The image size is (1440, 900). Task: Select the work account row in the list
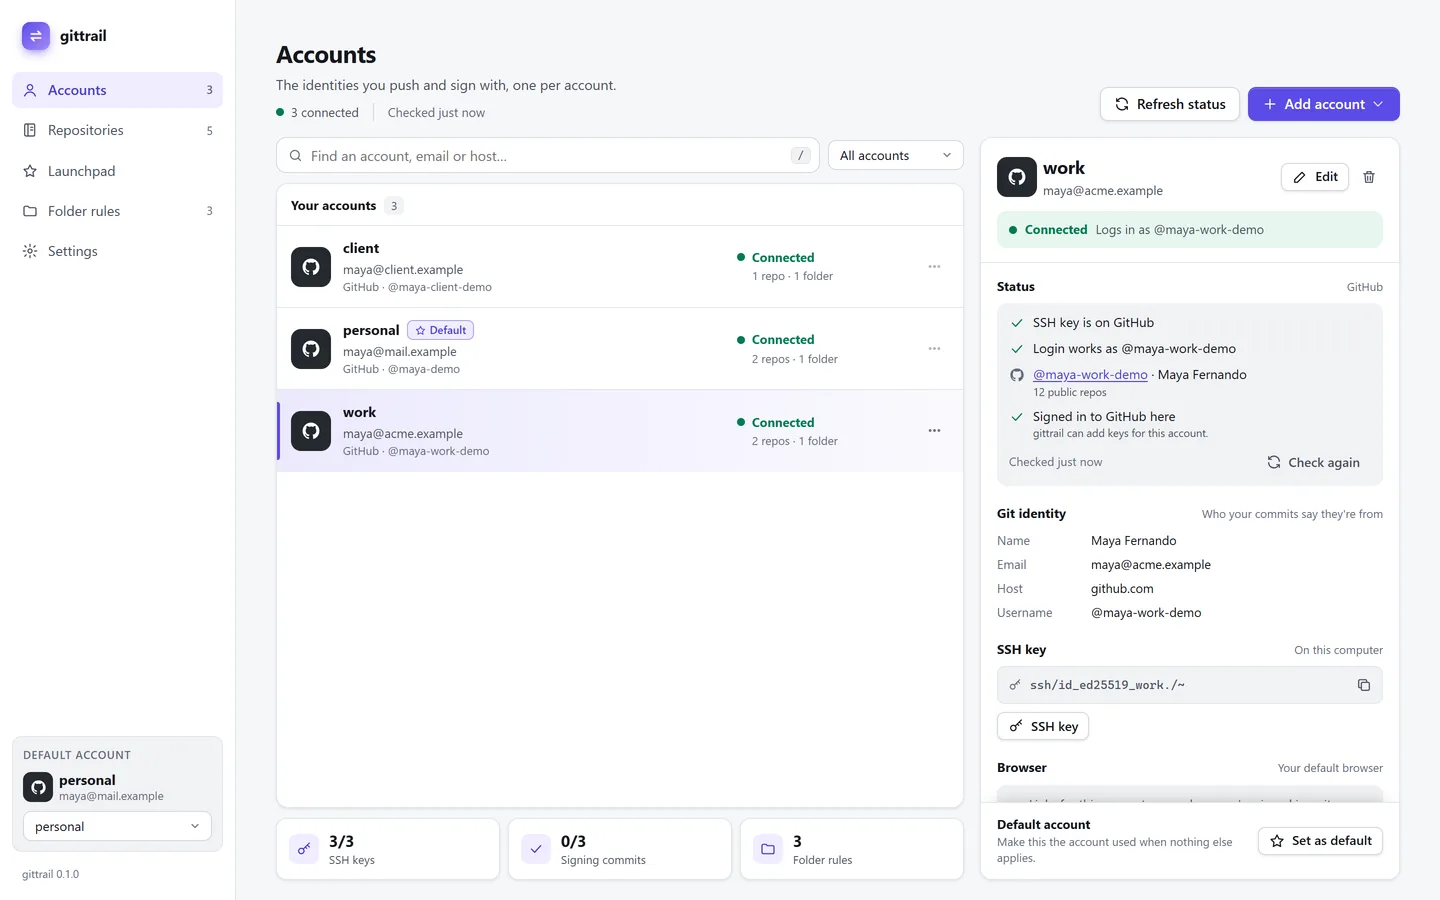[620, 431]
